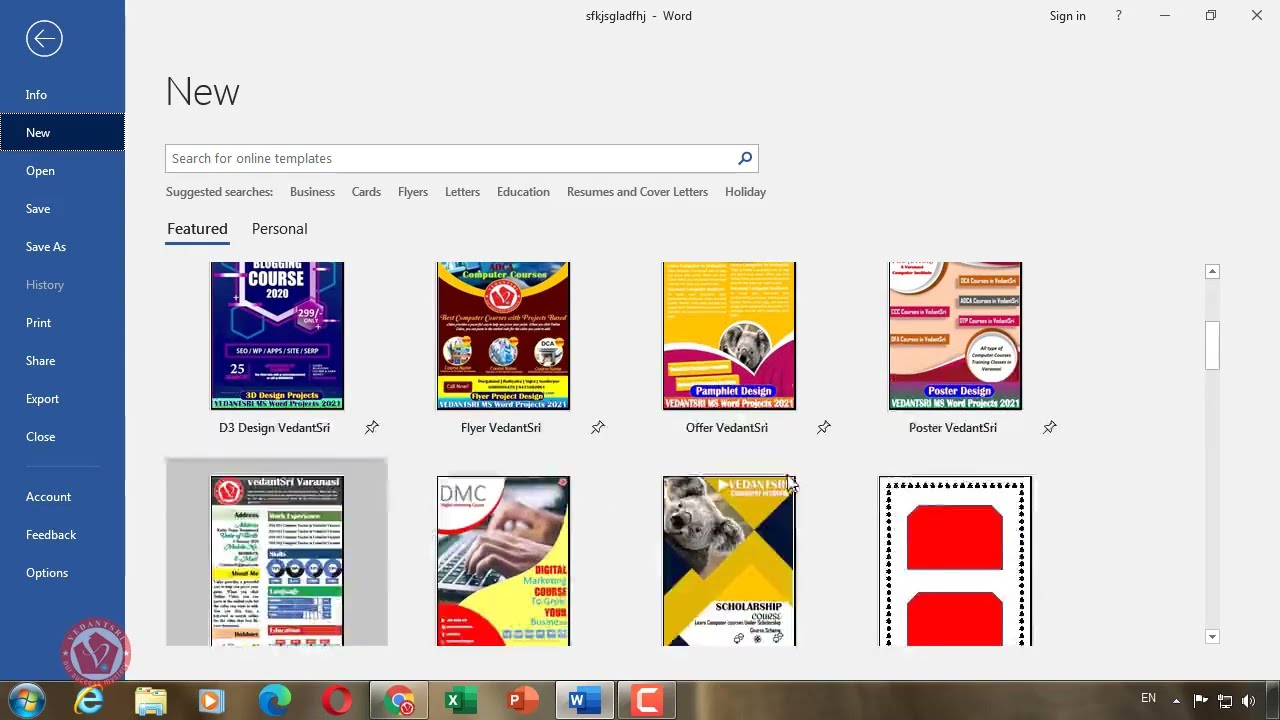This screenshot has width=1280, height=720.
Task: Choose Save As from the sidebar
Action: point(62,247)
